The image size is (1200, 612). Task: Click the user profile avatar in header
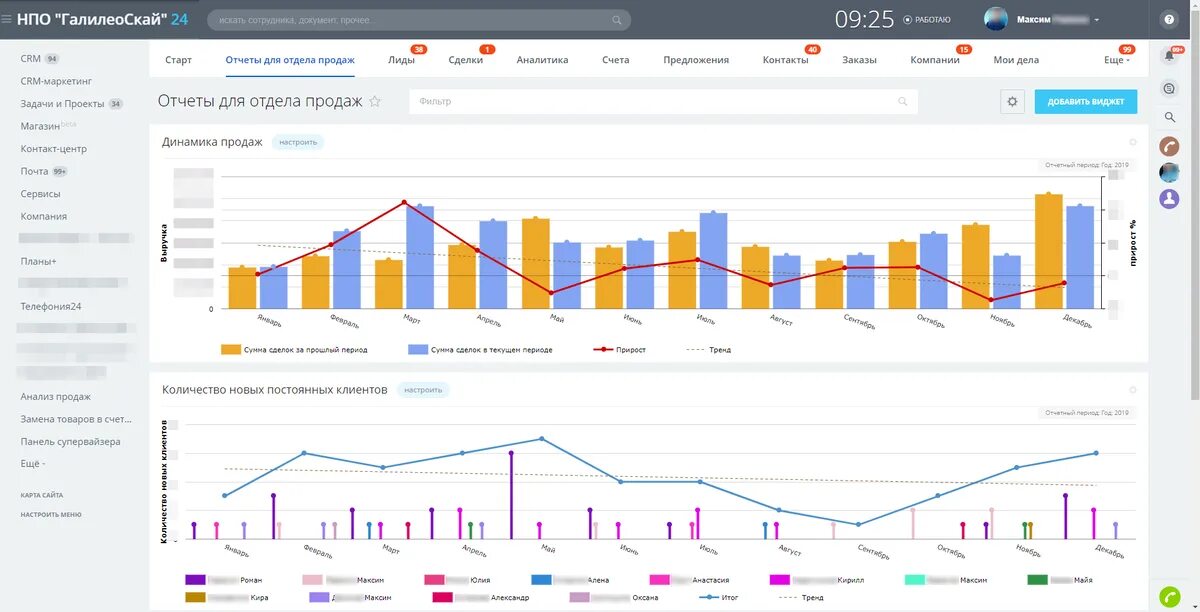coord(995,19)
